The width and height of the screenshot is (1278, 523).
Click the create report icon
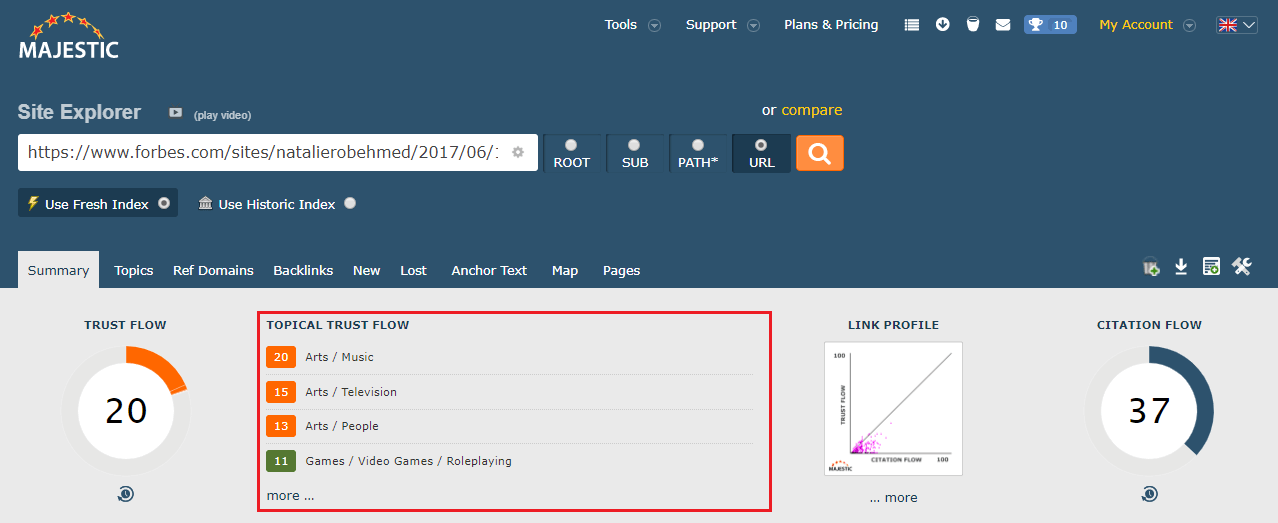(x=1211, y=267)
